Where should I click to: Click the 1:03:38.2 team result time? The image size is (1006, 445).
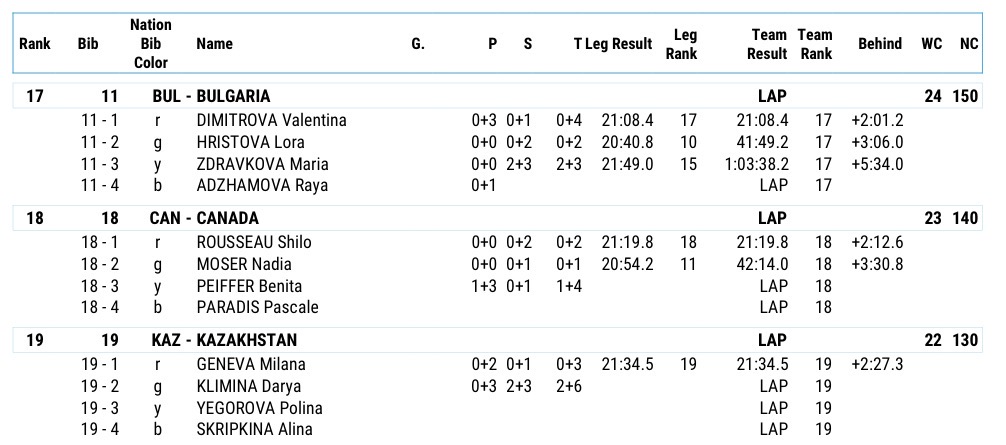click(x=757, y=164)
